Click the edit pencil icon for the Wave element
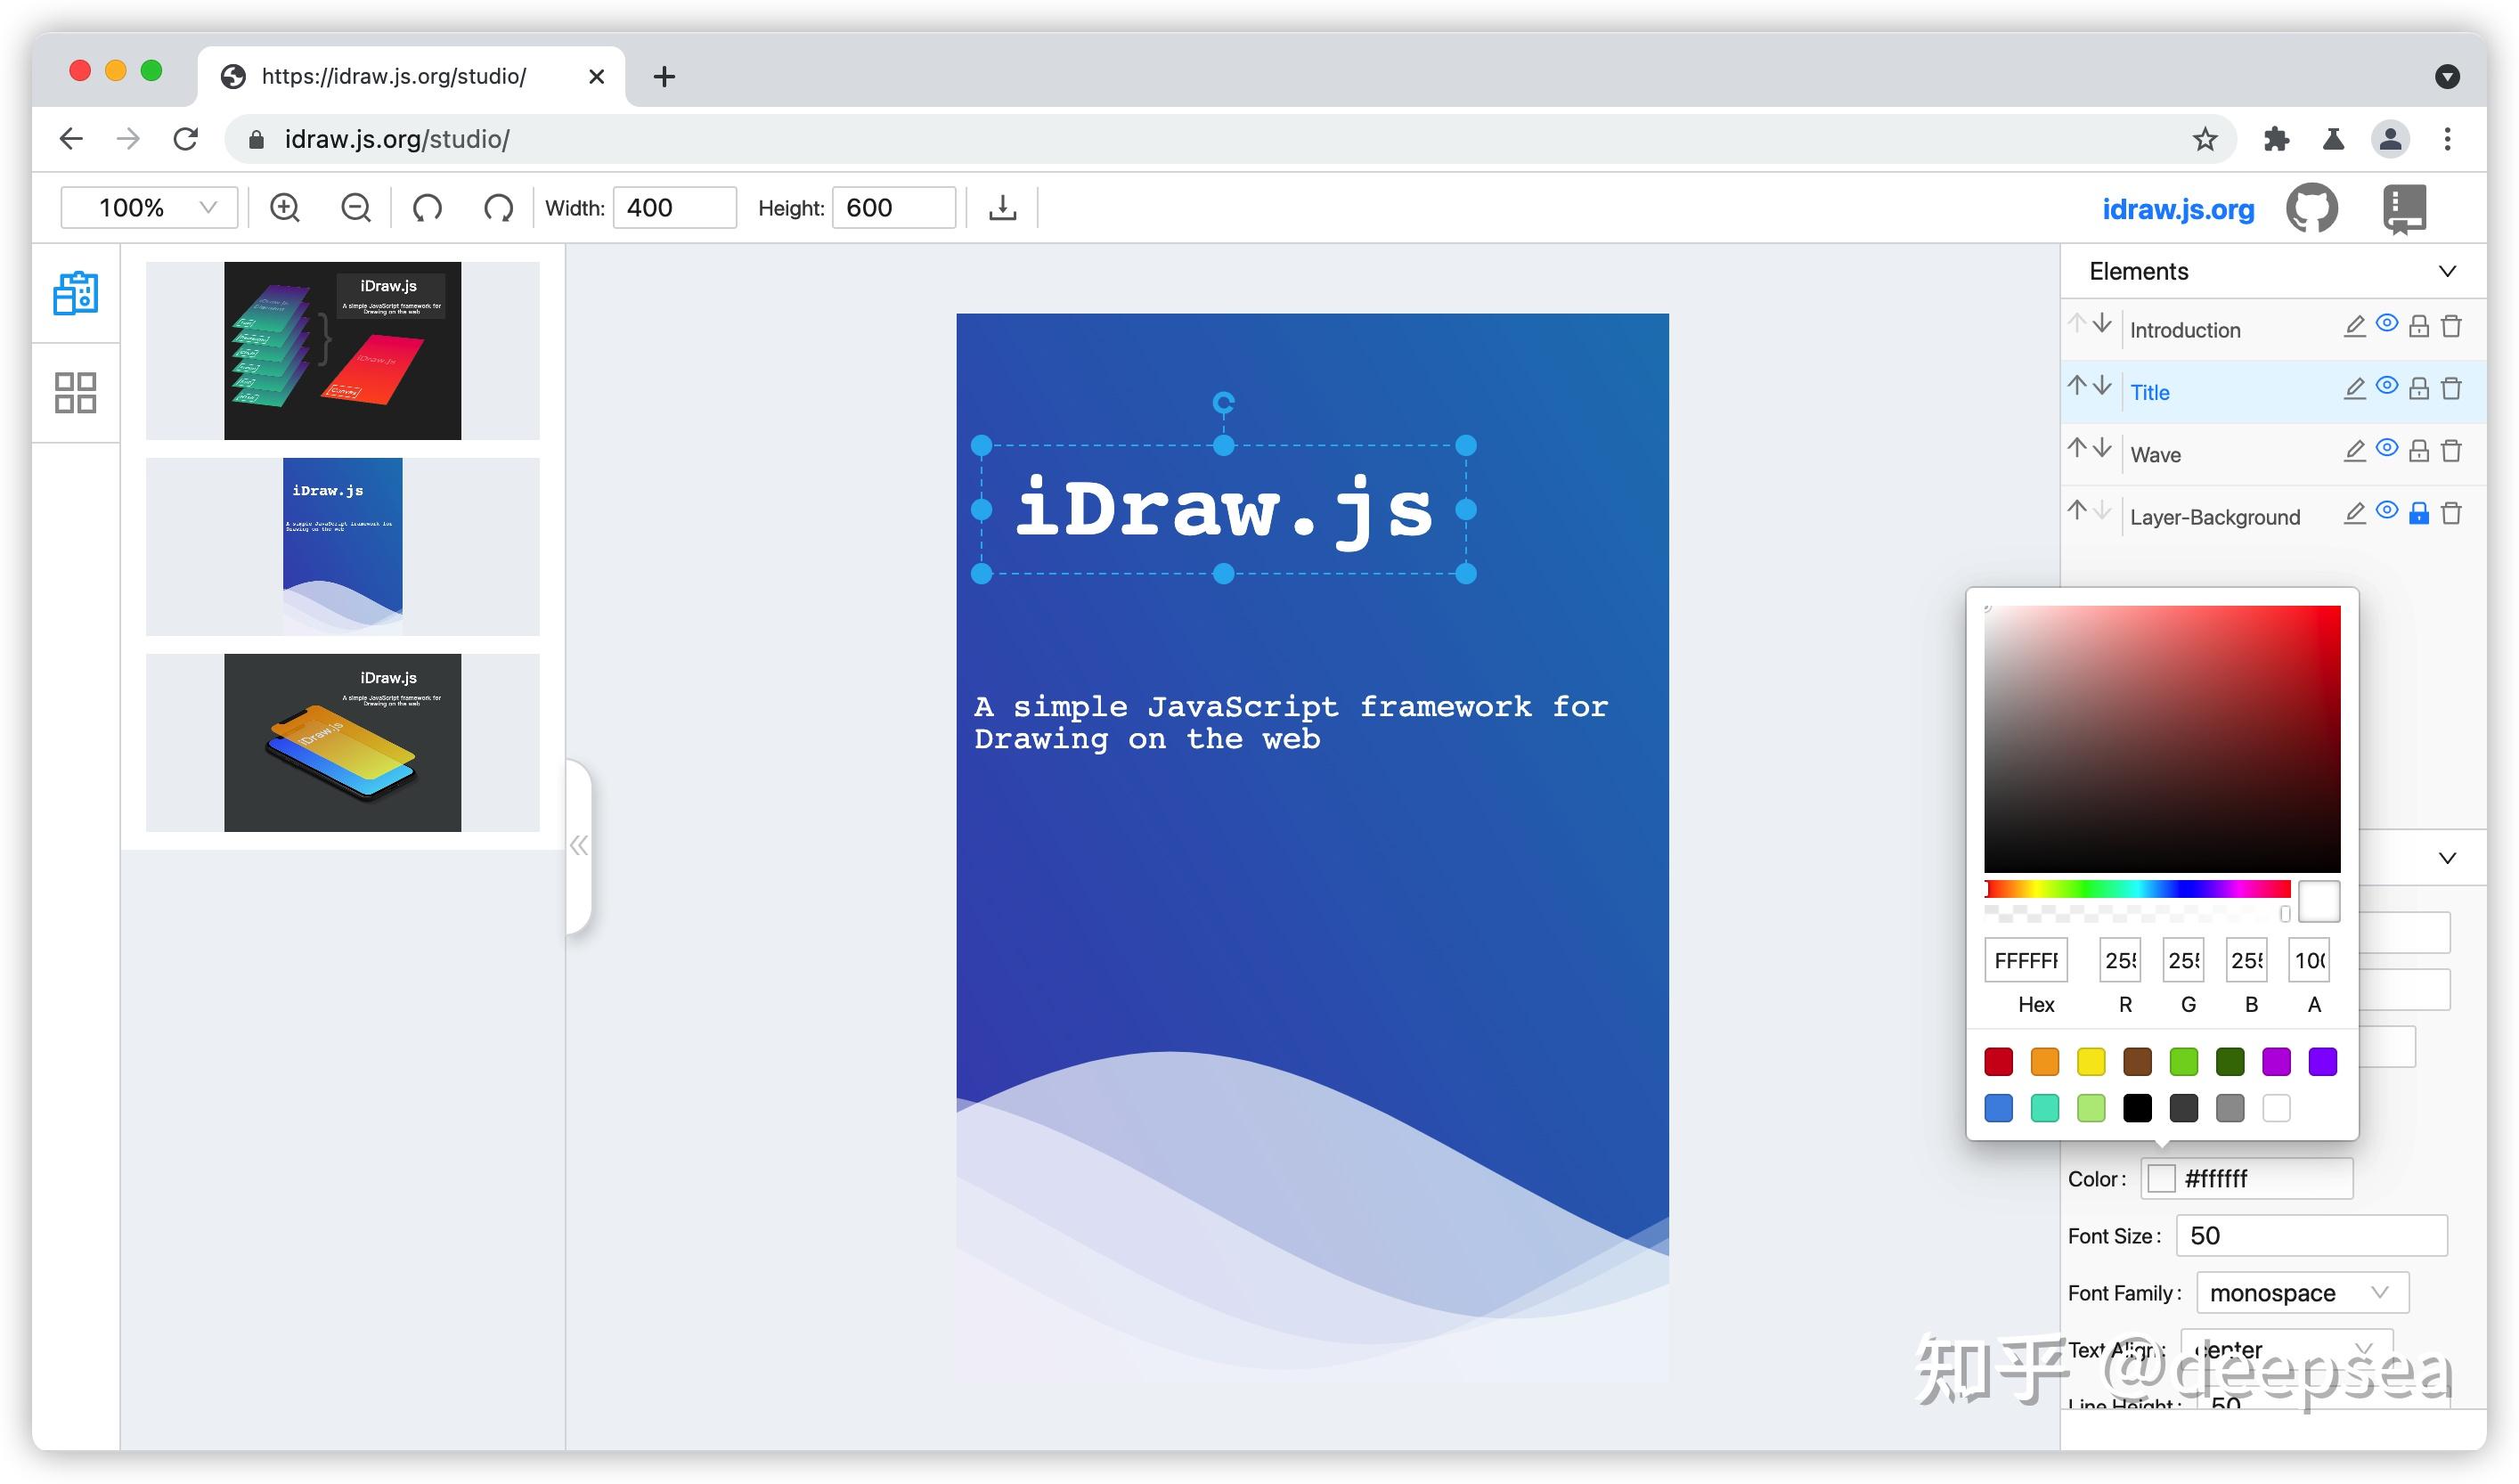 (x=2354, y=450)
